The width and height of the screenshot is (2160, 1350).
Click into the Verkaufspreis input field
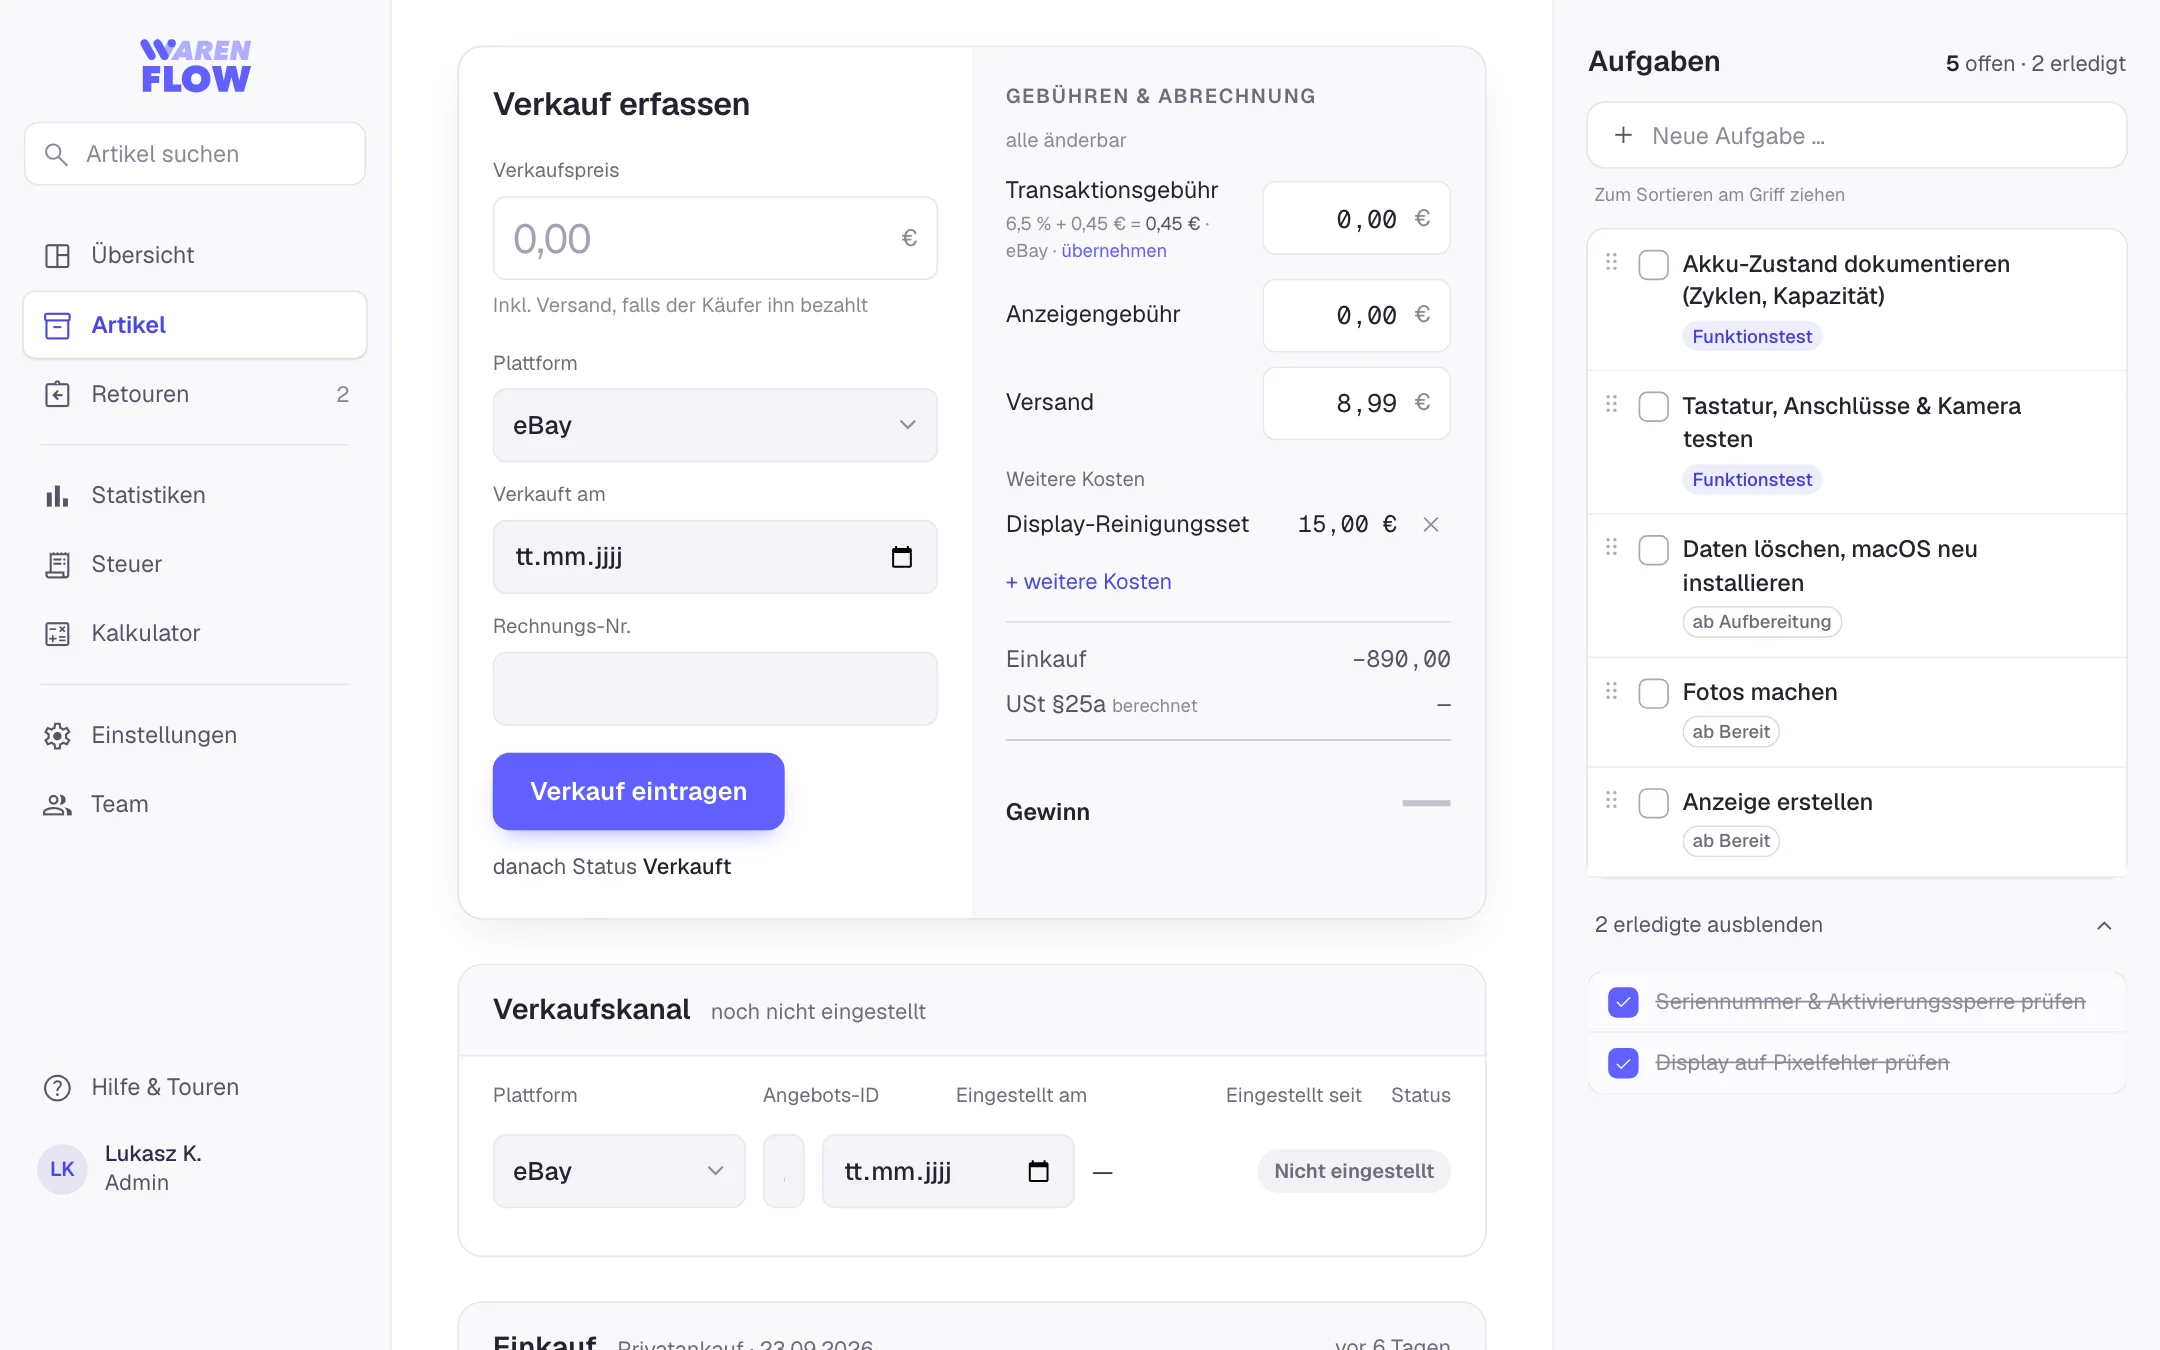pyautogui.click(x=715, y=238)
